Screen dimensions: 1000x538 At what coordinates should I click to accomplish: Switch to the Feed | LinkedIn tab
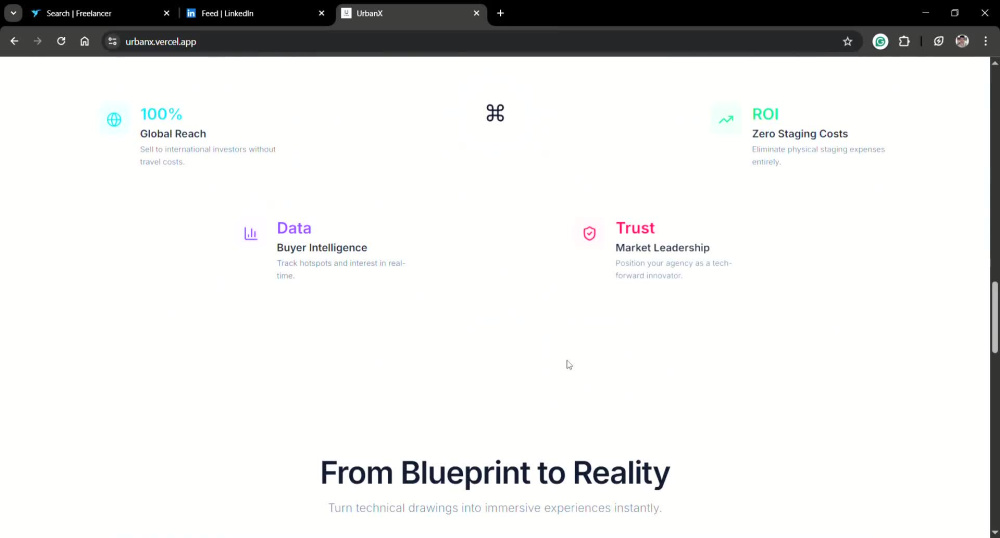(255, 13)
